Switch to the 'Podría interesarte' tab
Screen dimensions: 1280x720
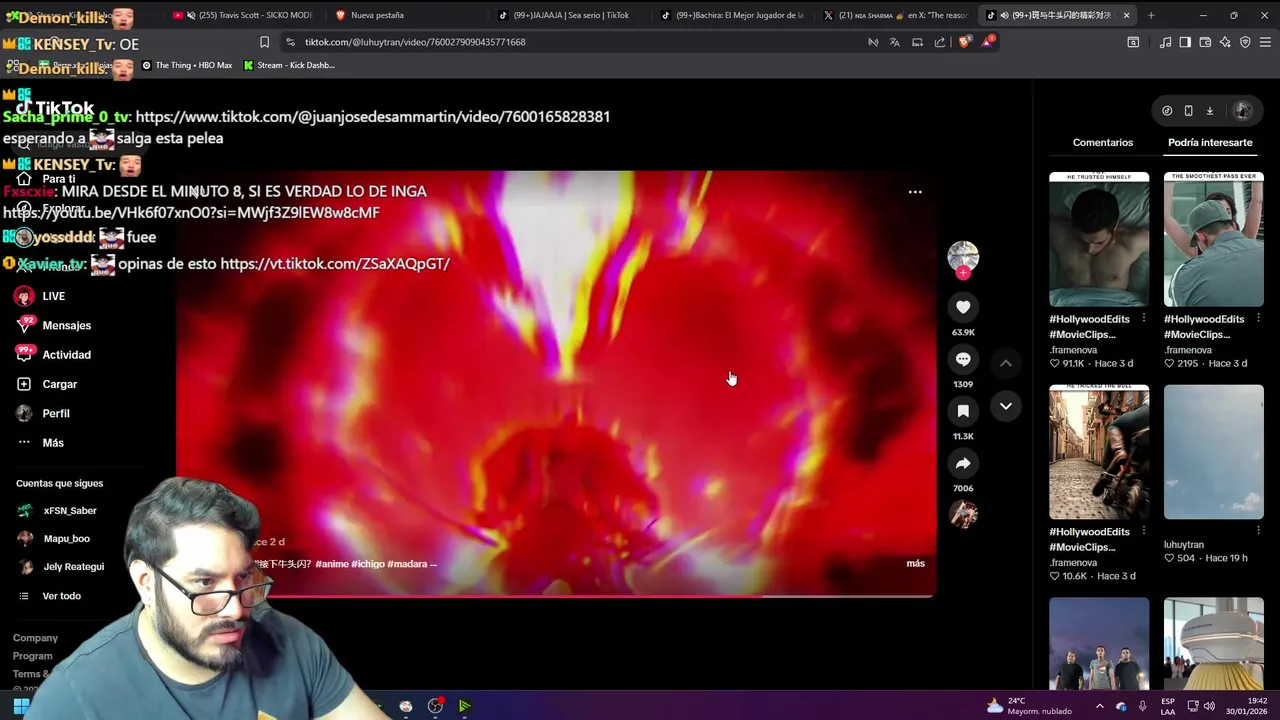(1210, 143)
